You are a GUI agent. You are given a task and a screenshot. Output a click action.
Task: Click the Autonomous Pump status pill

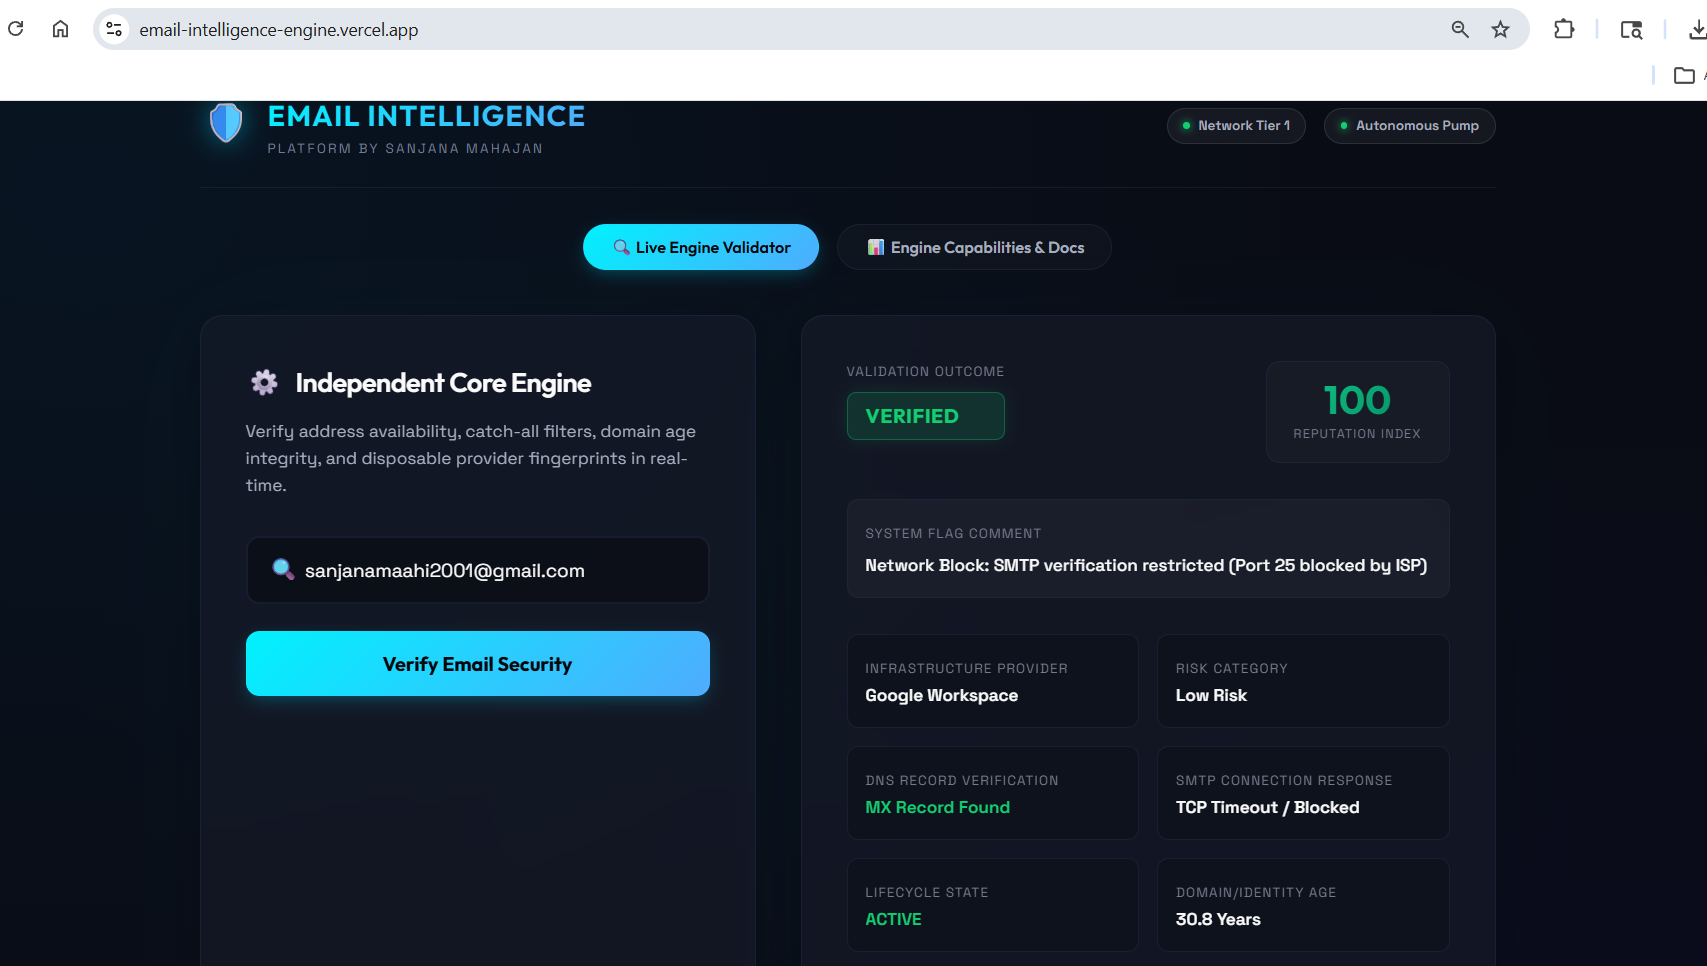pyautogui.click(x=1410, y=126)
